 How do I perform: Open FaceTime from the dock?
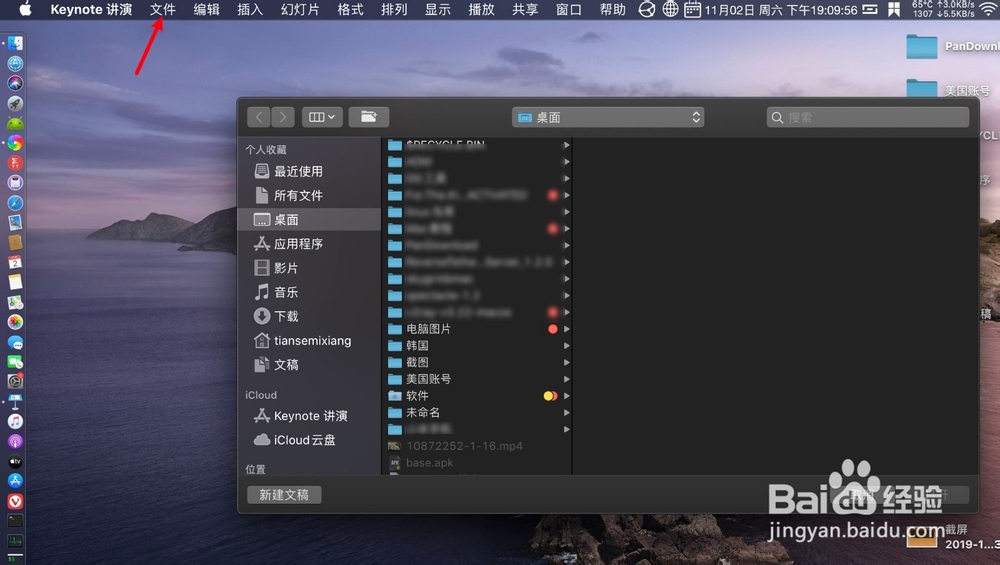[x=15, y=362]
